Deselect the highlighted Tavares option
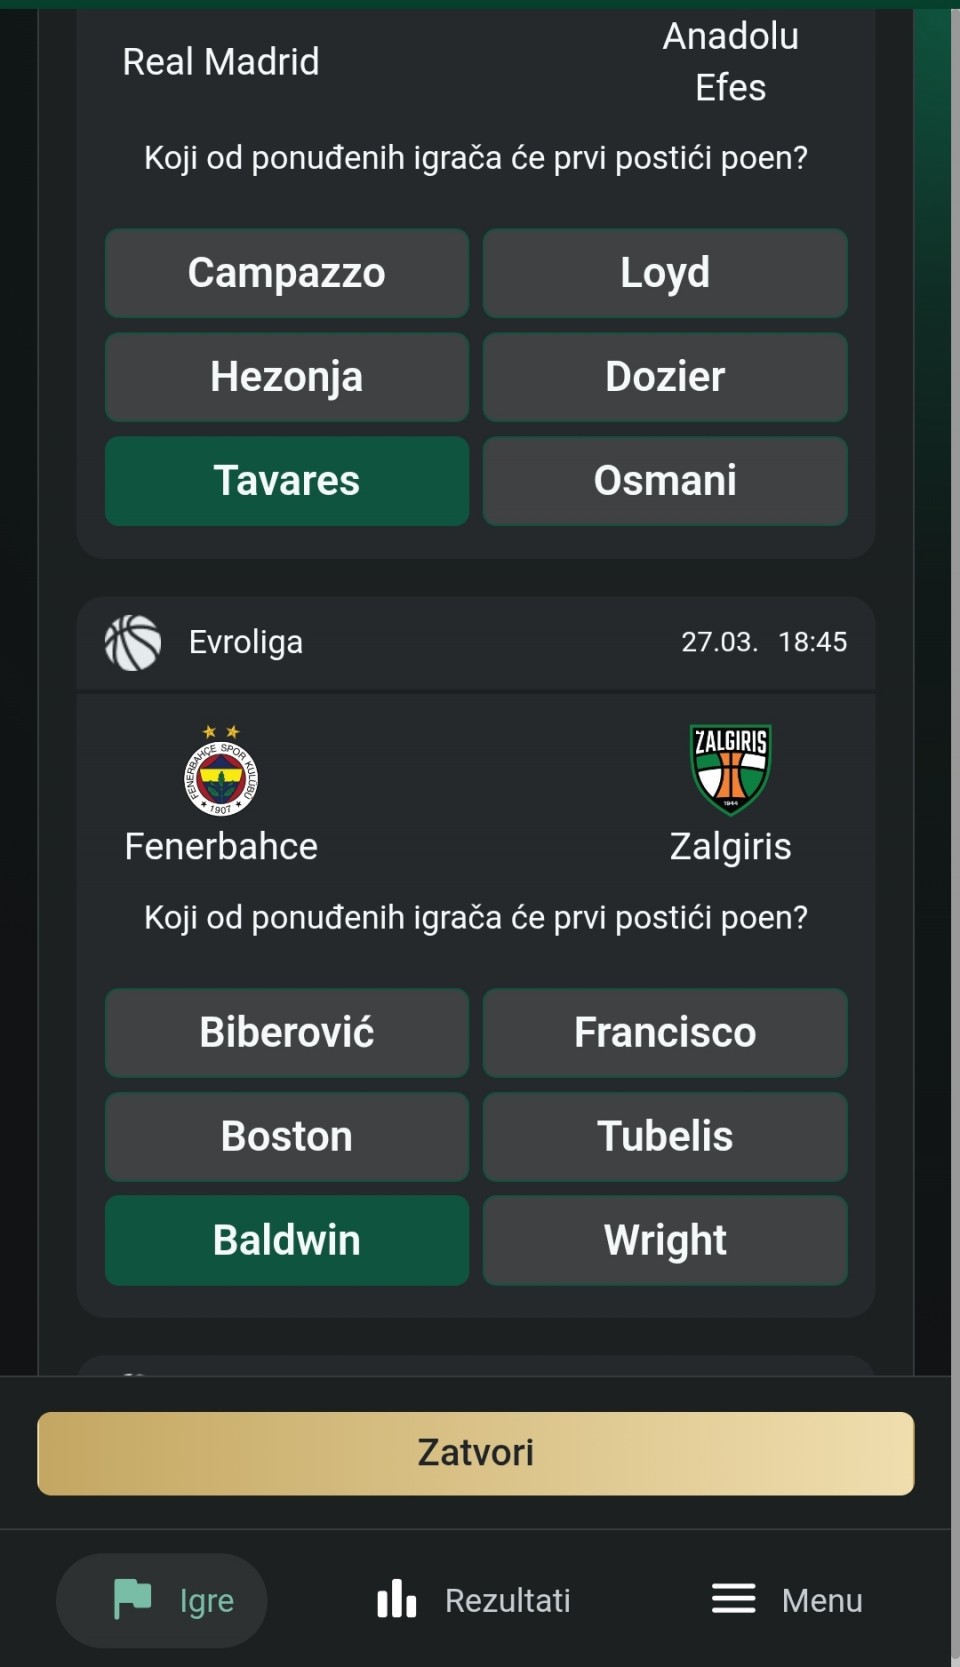Screen dimensions: 960x1667 point(287,481)
